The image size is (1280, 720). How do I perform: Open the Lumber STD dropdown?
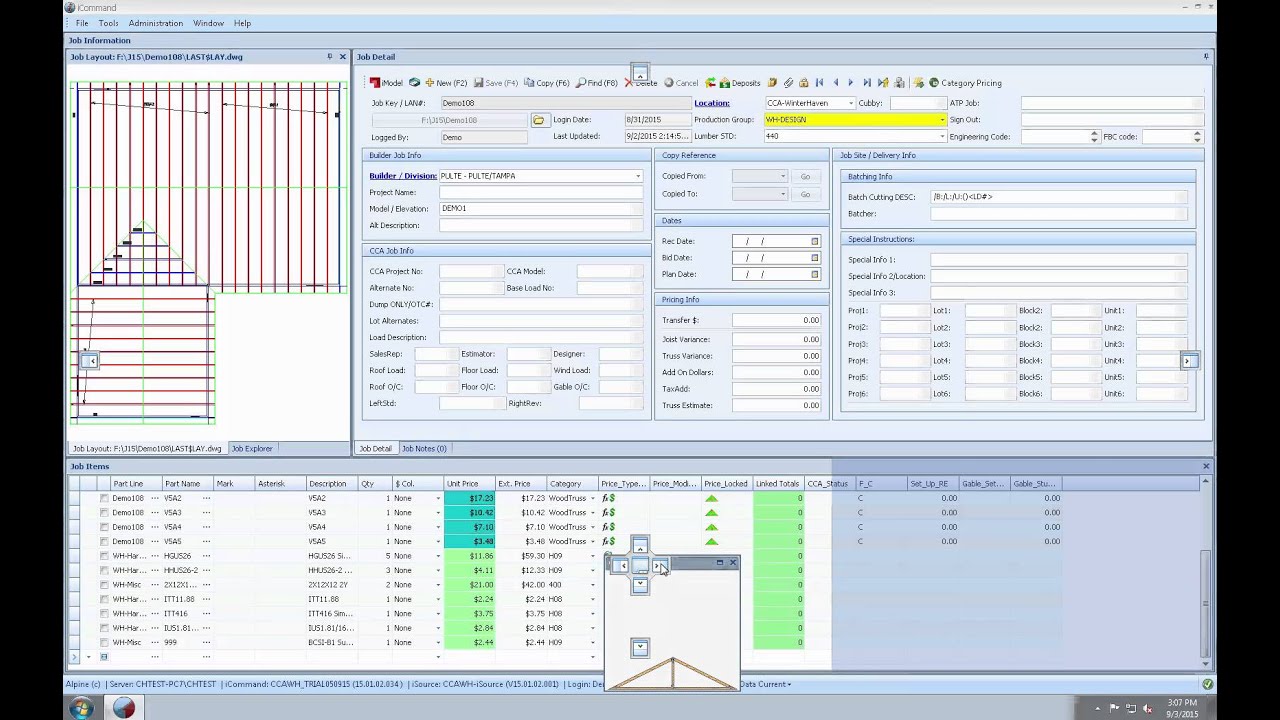(941, 136)
